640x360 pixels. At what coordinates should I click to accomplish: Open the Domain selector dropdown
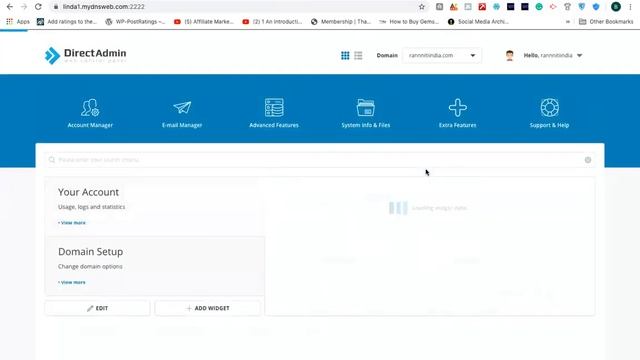[442, 56]
